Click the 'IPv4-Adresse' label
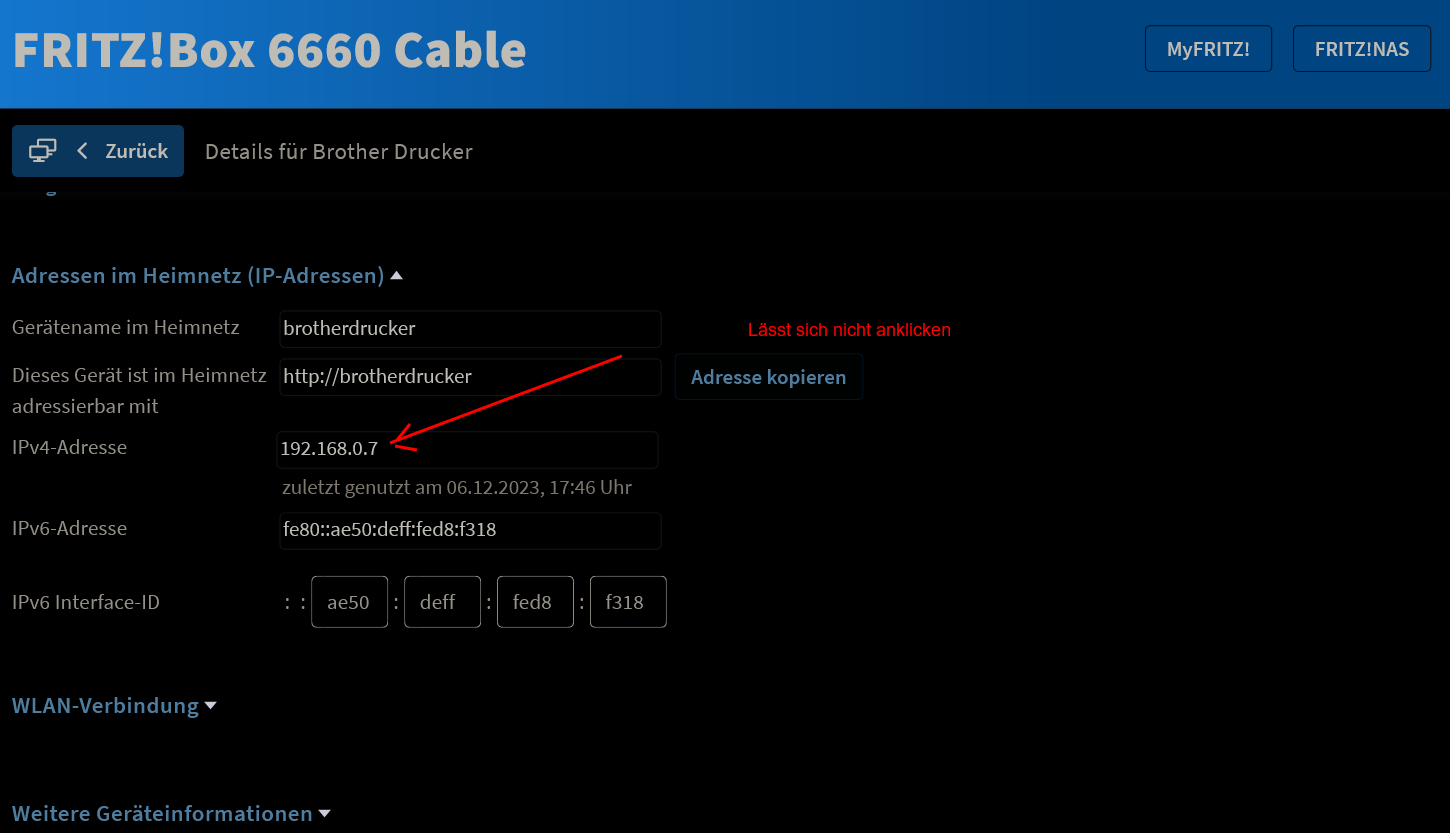 [x=70, y=448]
